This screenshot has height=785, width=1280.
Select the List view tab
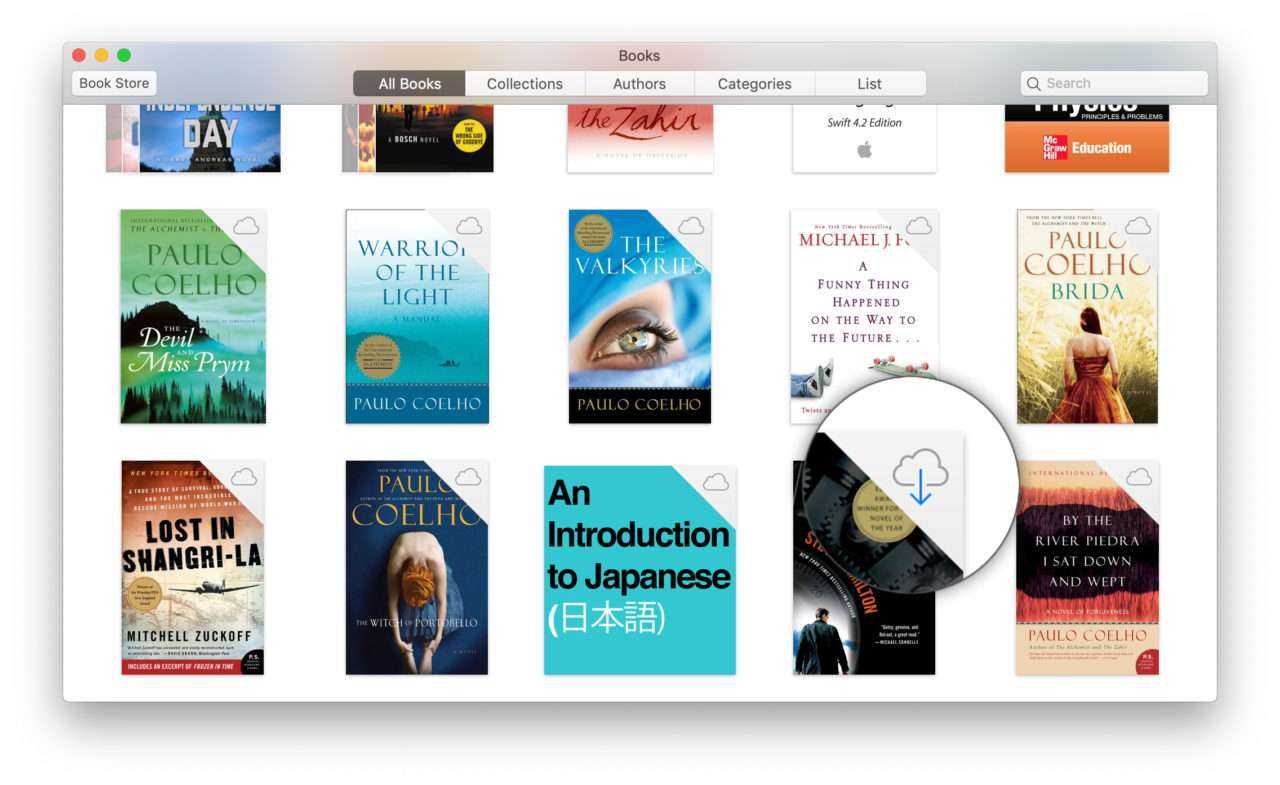pos(869,84)
